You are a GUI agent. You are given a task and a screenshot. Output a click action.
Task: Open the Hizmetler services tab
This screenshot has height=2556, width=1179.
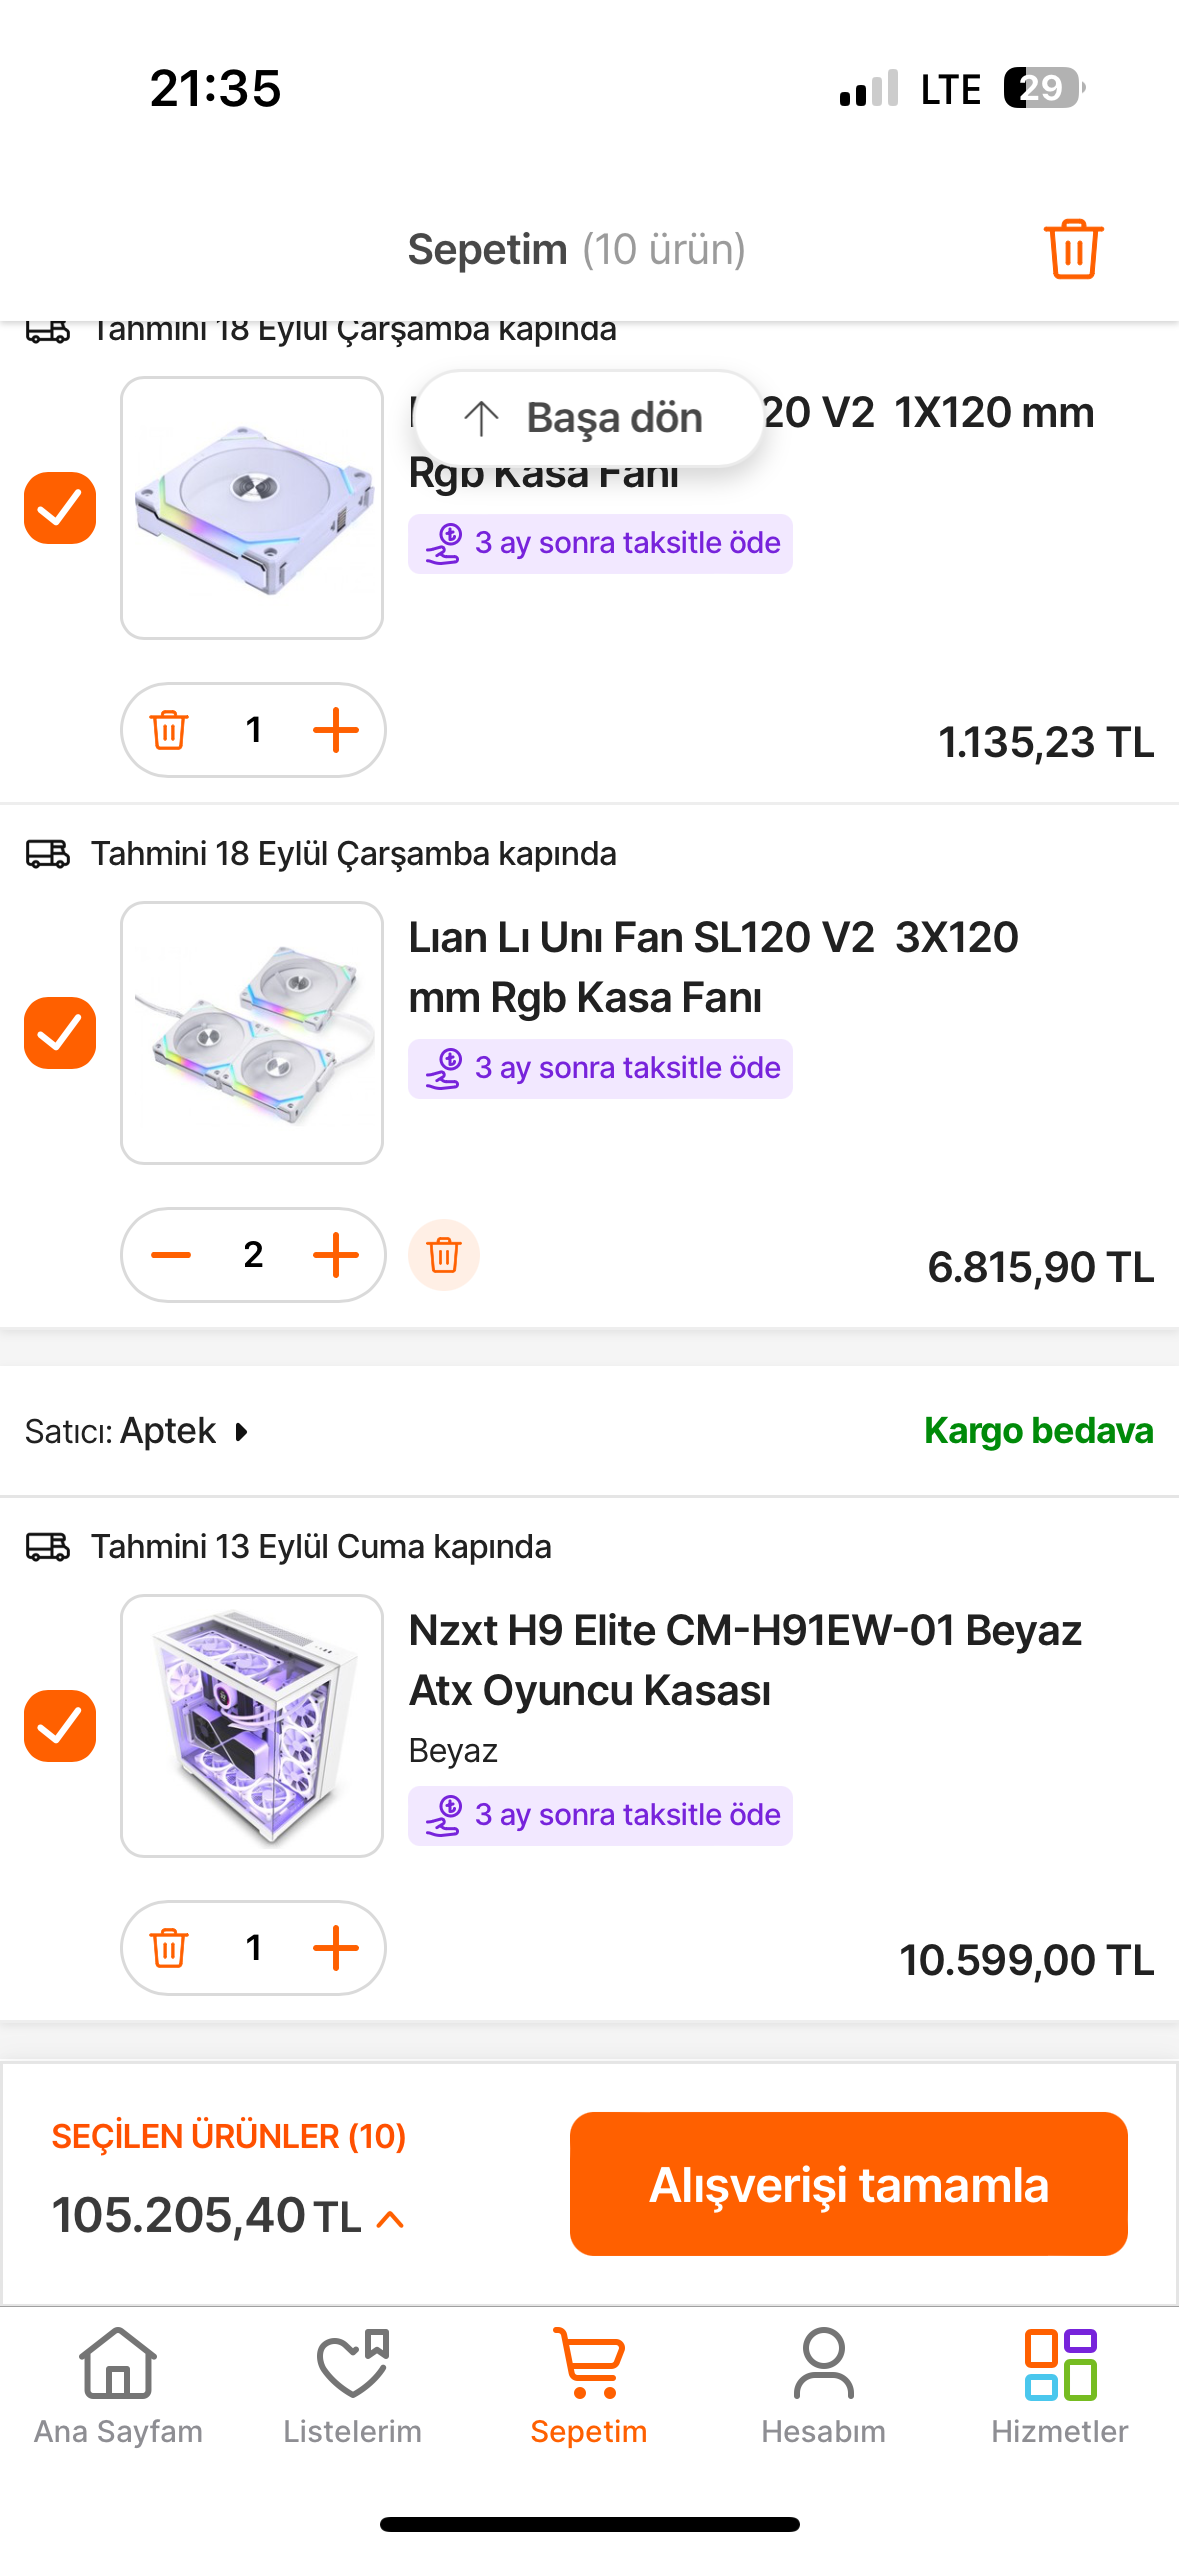(x=1059, y=2386)
